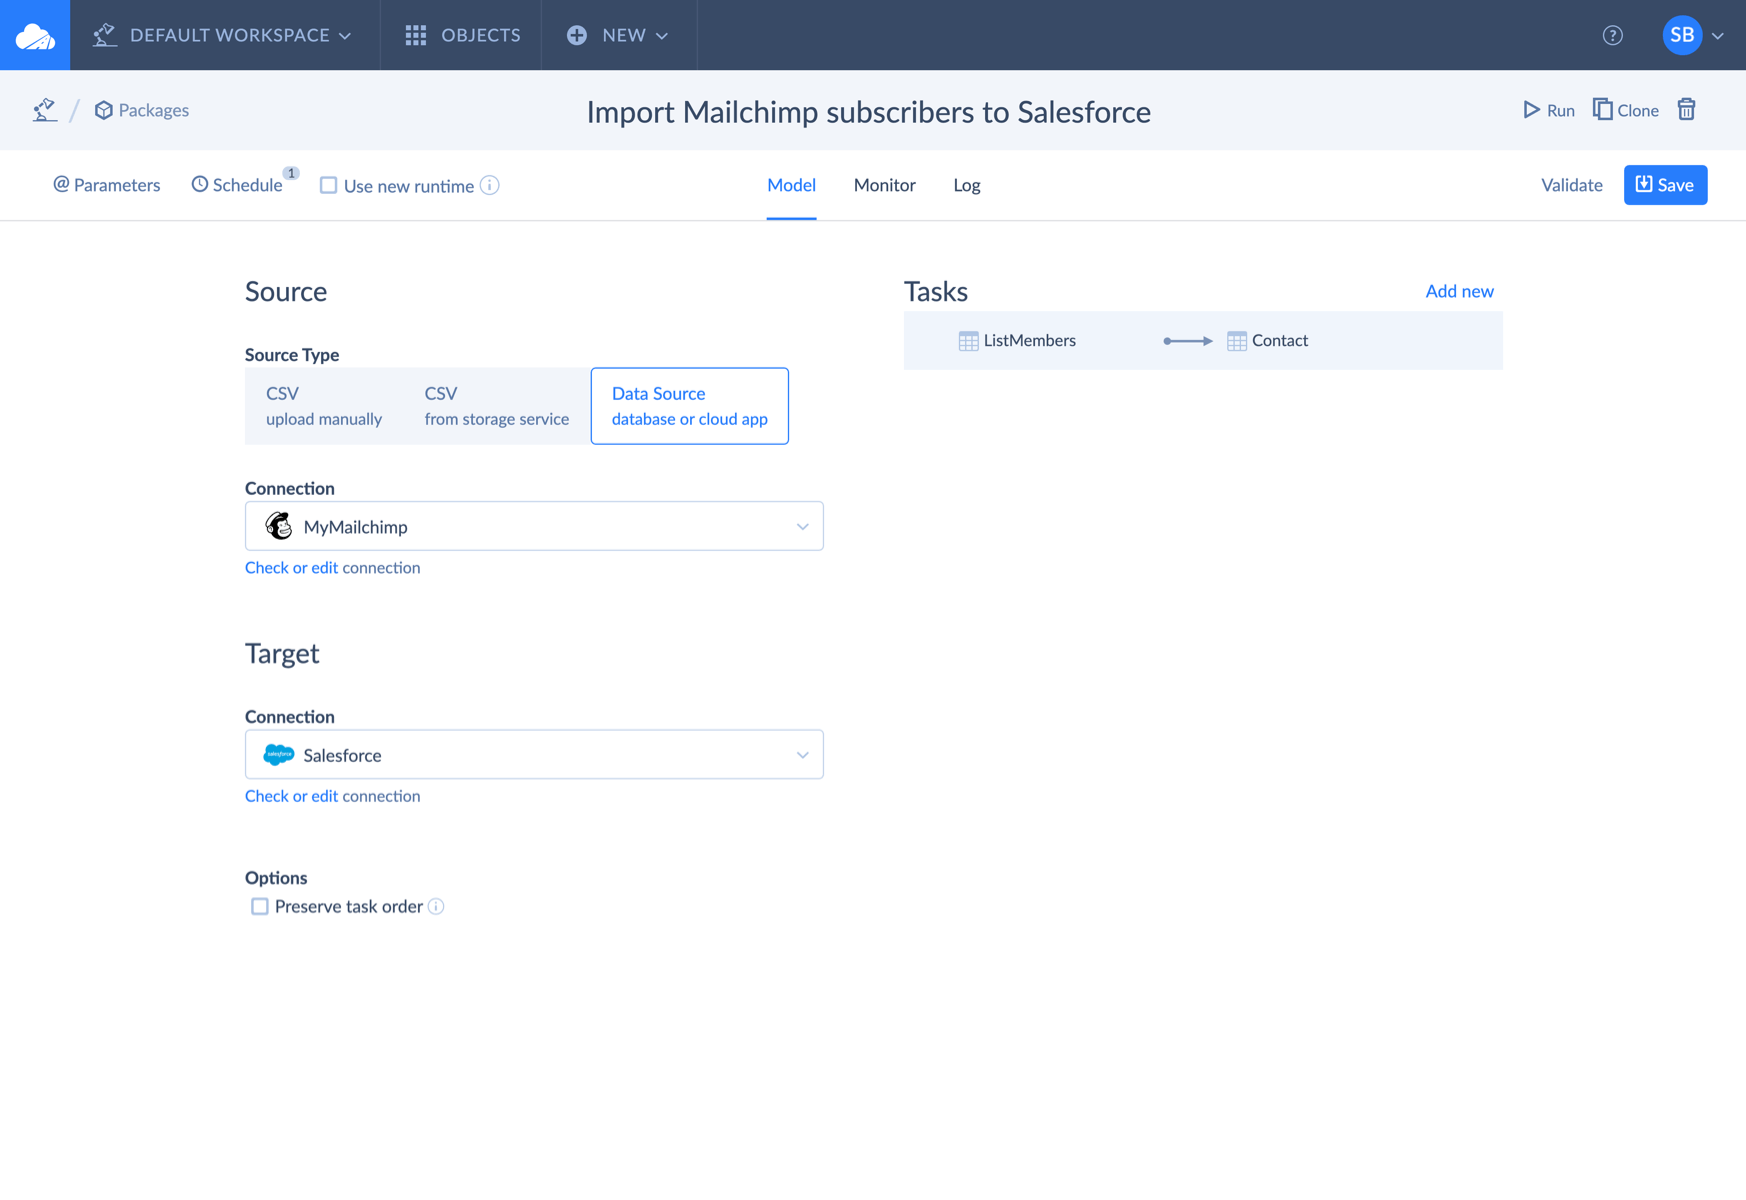Open help via question mark icon
Viewport: 1746px width, 1200px height.
1612,36
